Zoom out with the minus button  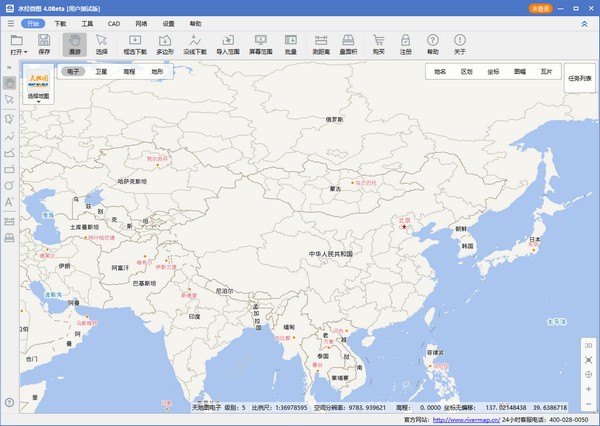click(589, 403)
